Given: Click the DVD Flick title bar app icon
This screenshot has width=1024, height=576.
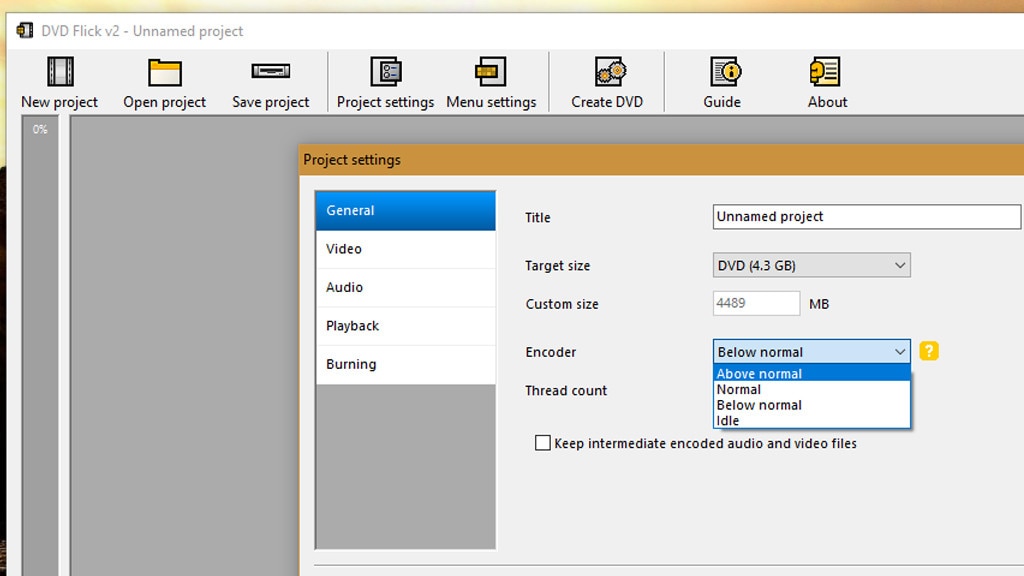Looking at the screenshot, I should [25, 31].
